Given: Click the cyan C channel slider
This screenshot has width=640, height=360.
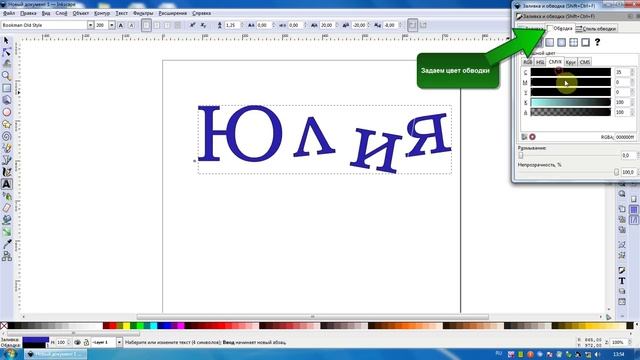Looking at the screenshot, I should (x=571, y=72).
